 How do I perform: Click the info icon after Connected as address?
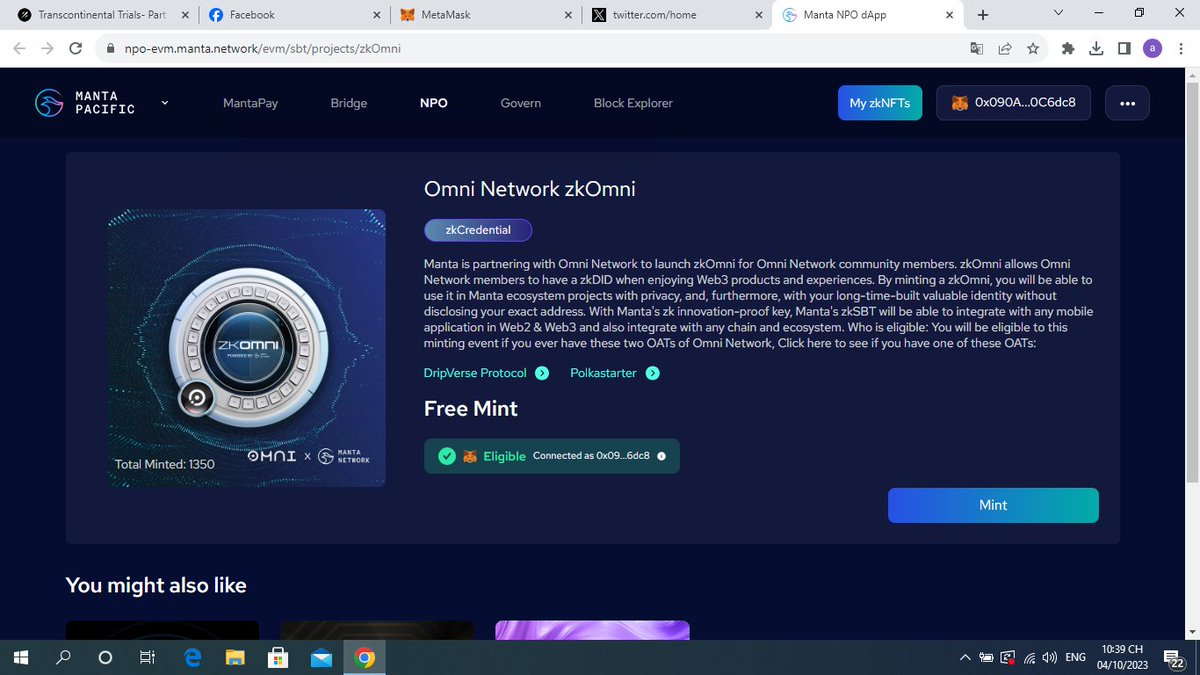(x=661, y=456)
